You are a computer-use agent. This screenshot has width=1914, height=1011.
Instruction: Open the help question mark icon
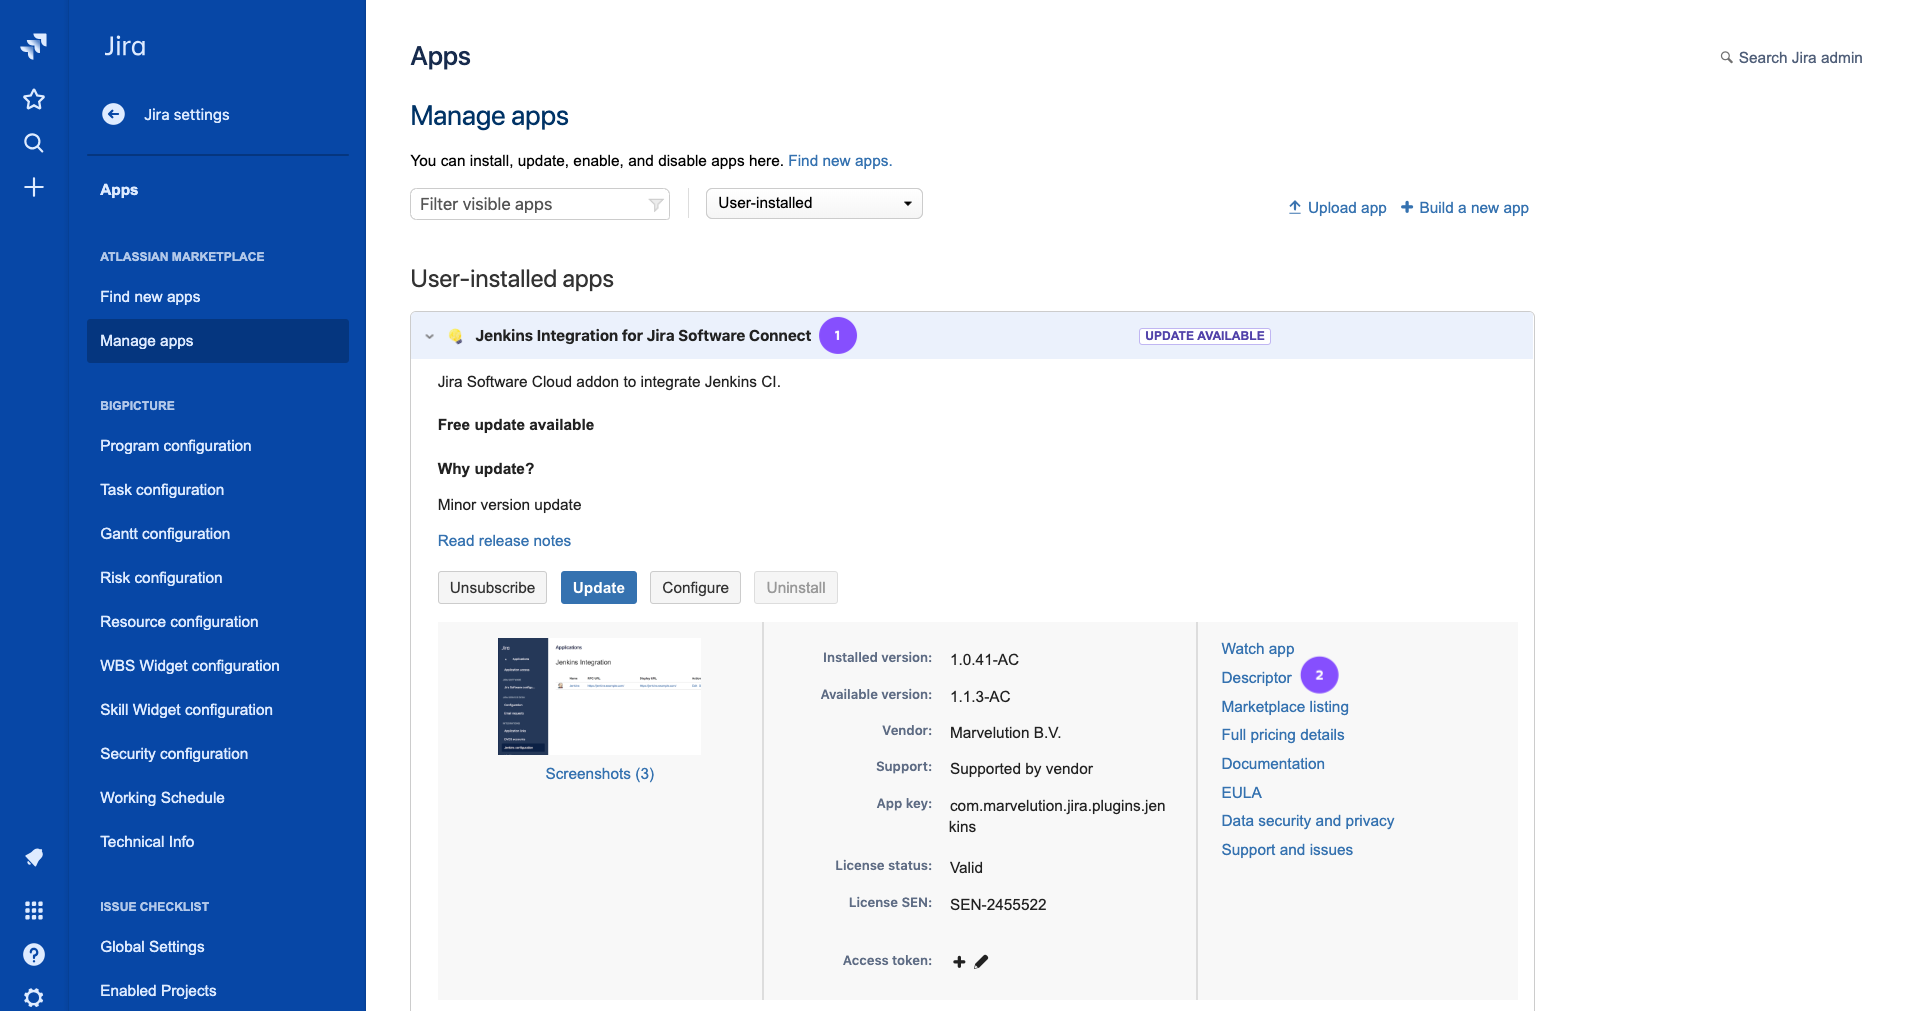click(34, 954)
